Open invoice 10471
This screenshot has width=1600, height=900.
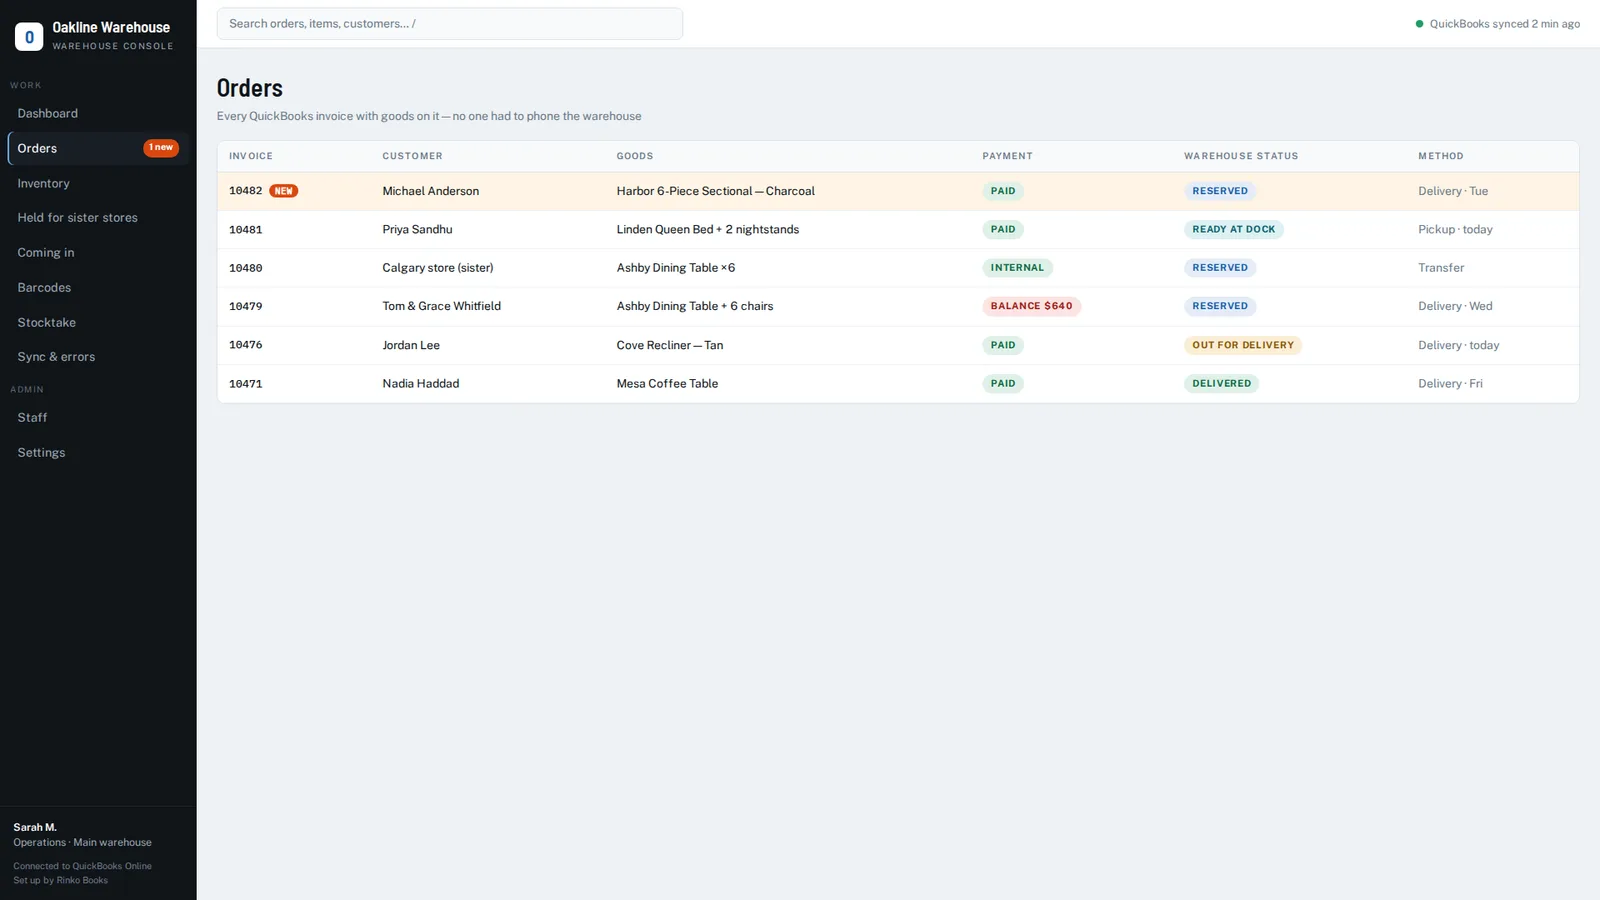coord(246,384)
